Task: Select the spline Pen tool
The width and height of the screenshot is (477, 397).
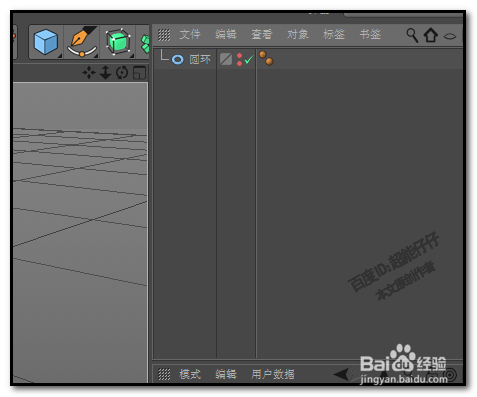Action: click(x=82, y=41)
